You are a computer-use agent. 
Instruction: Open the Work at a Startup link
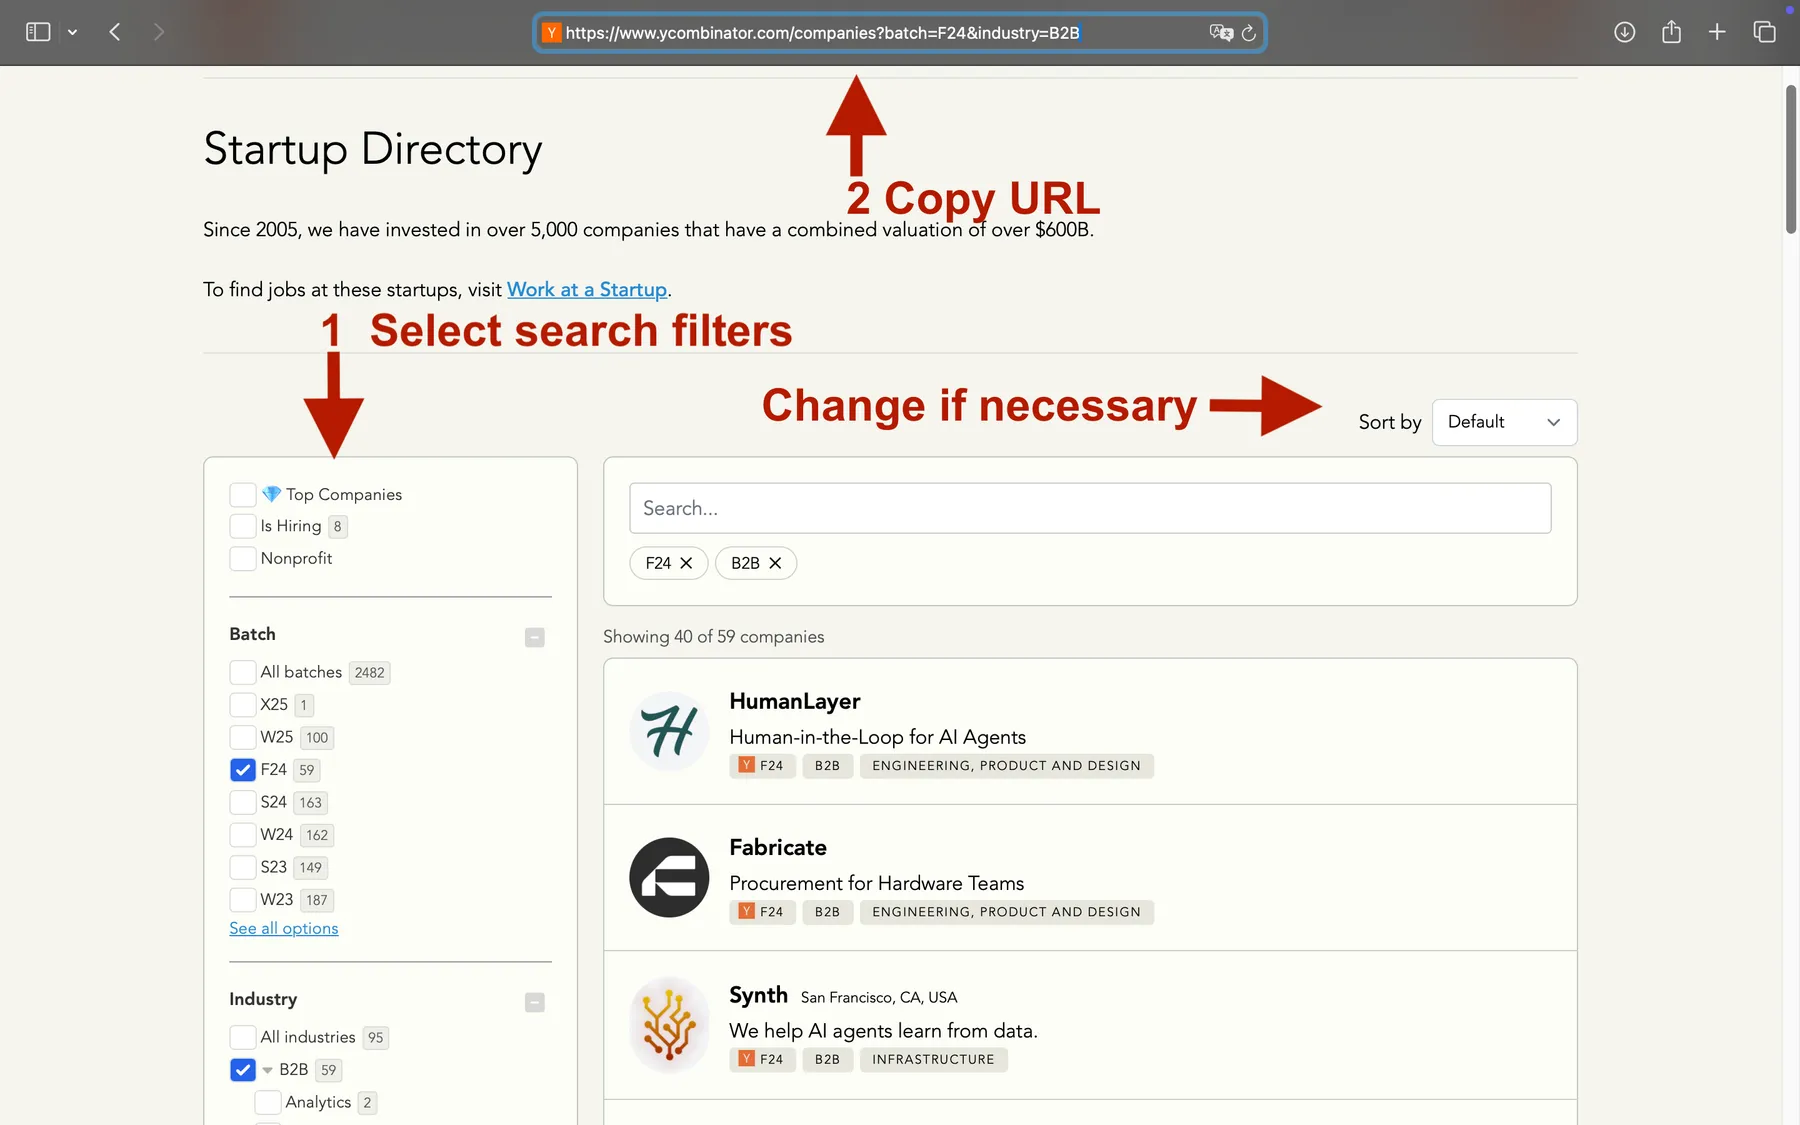click(x=587, y=289)
